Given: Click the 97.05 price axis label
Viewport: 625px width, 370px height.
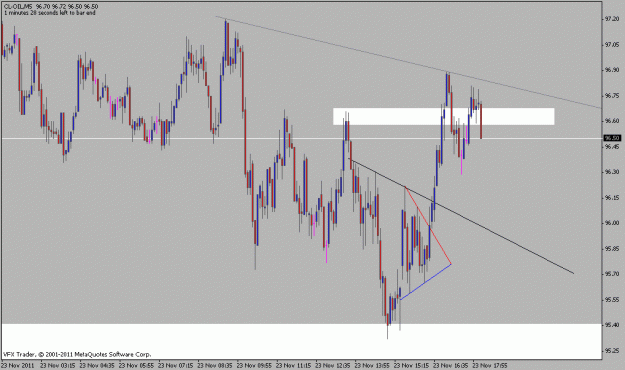Looking at the screenshot, I should pyautogui.click(x=612, y=44).
